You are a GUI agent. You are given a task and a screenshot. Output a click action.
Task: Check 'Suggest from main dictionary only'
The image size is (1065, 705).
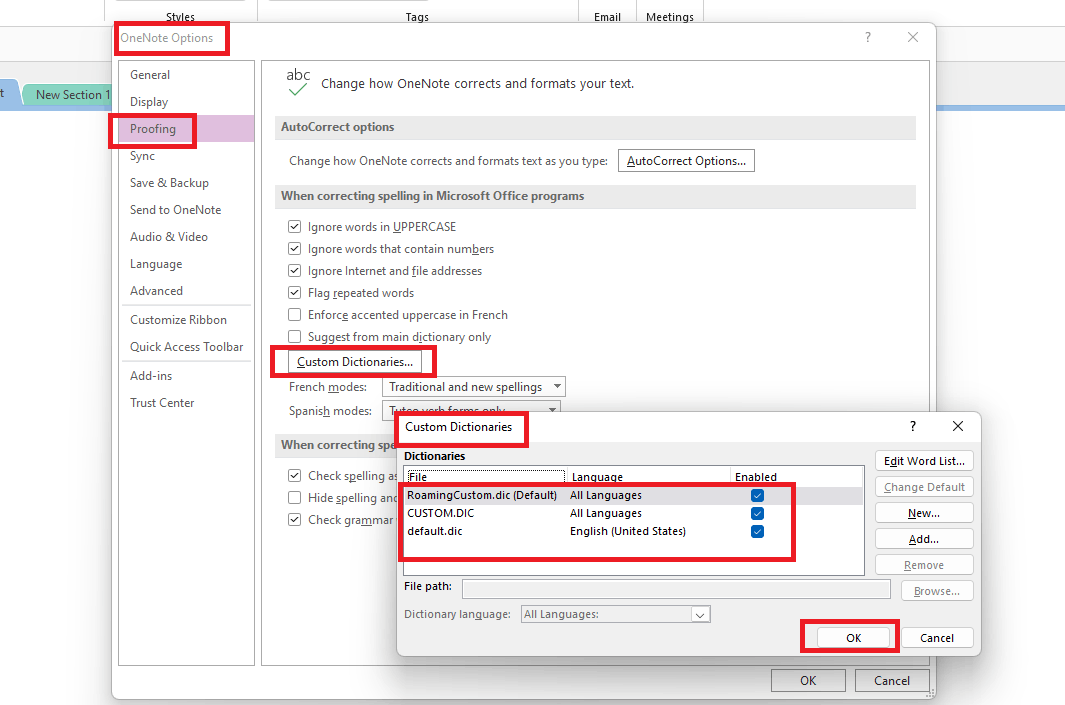coord(295,337)
